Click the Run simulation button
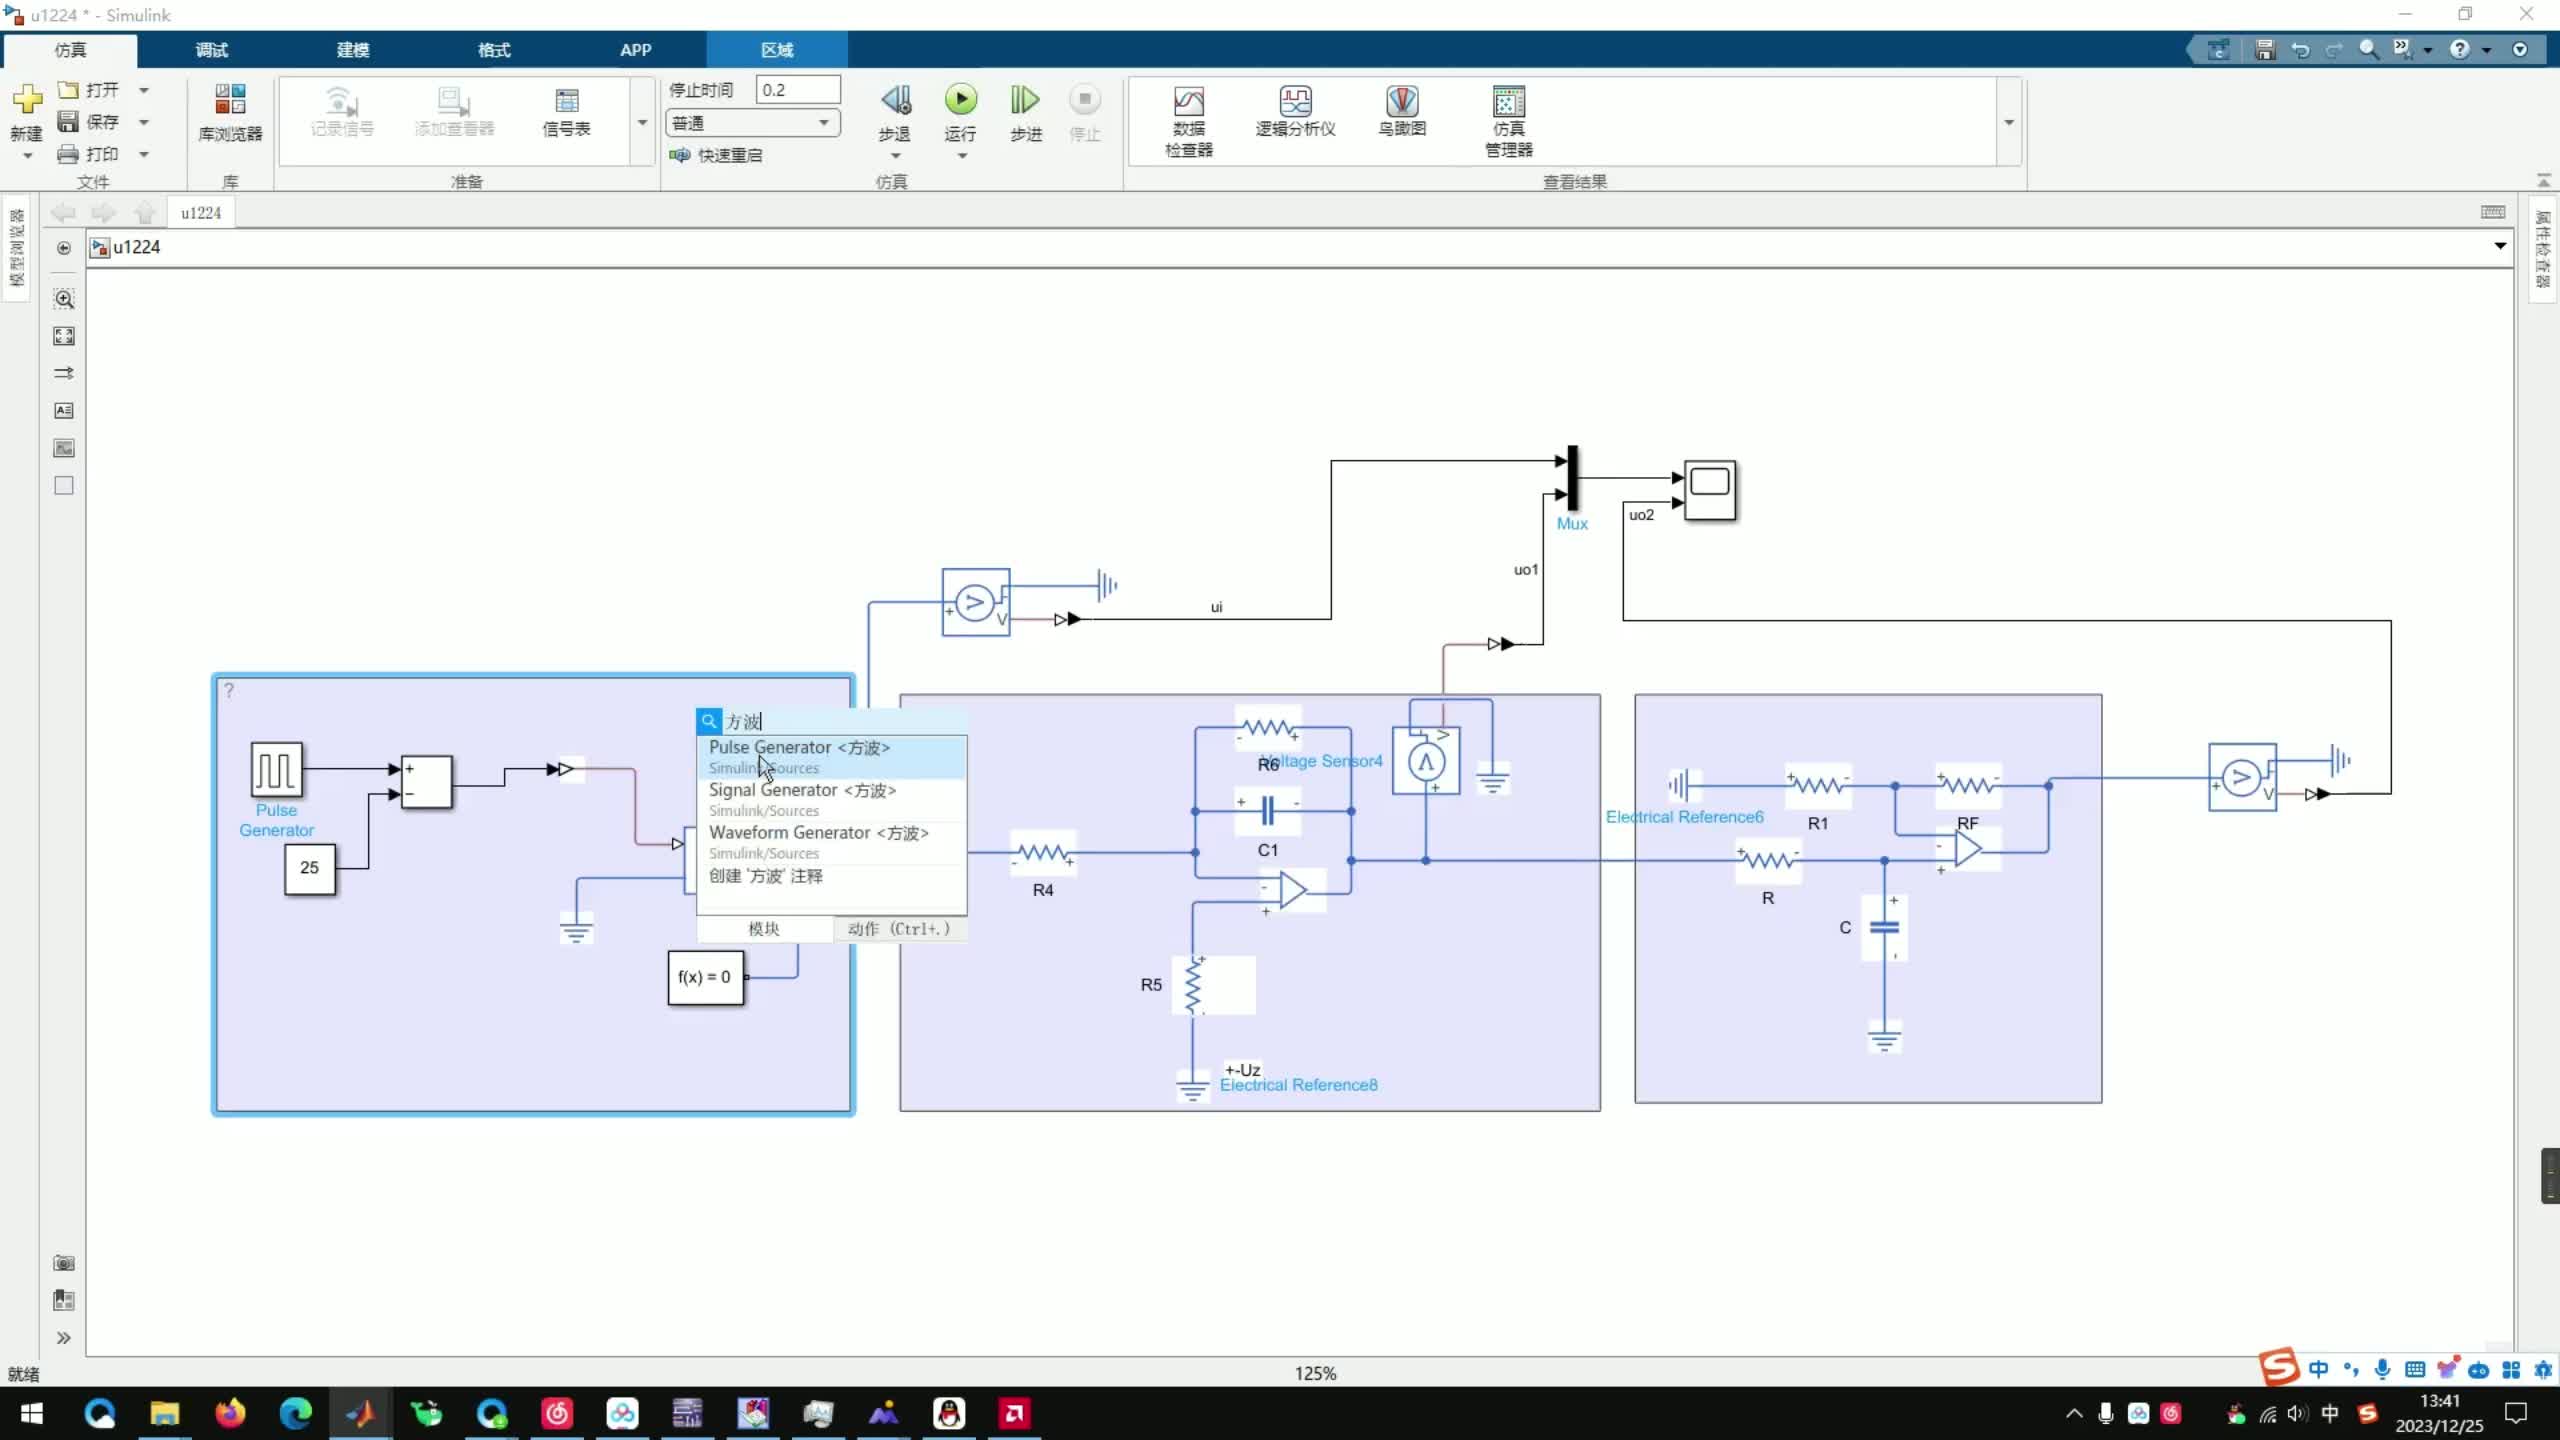The image size is (2560, 1440). click(960, 100)
